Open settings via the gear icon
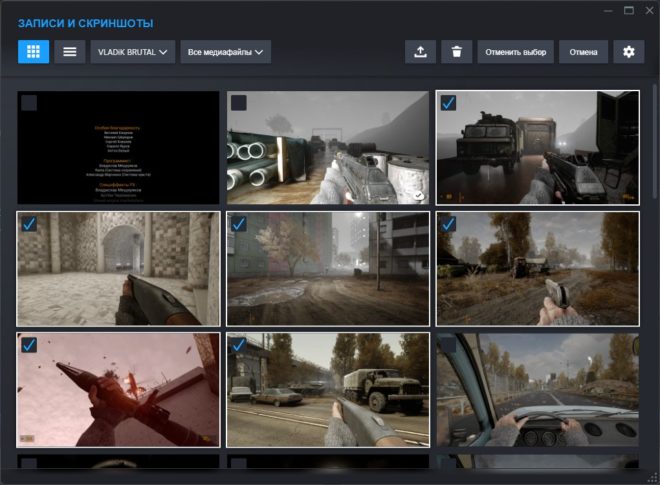 pos(628,52)
